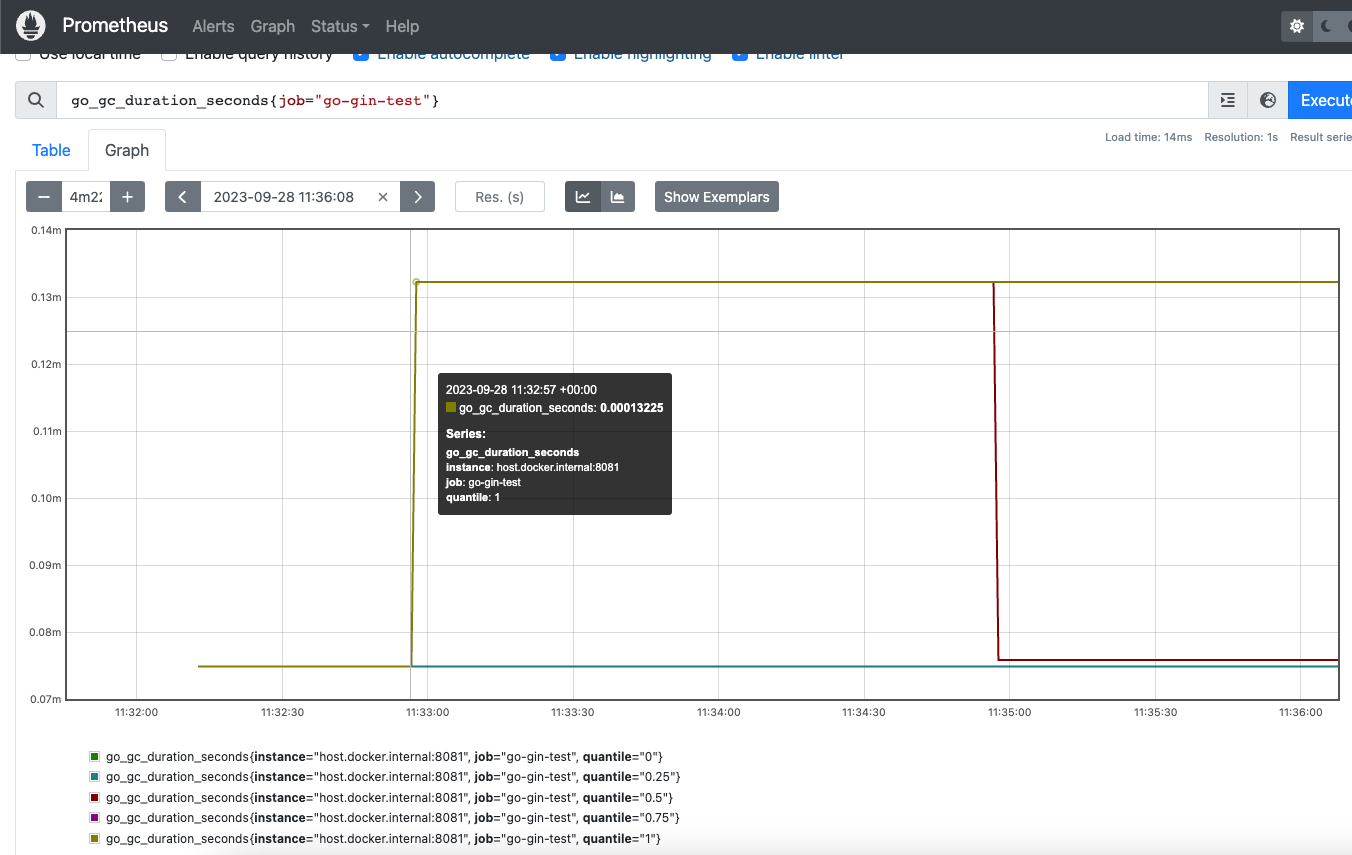
Task: Select the Graph tab below the query
Action: (127, 150)
